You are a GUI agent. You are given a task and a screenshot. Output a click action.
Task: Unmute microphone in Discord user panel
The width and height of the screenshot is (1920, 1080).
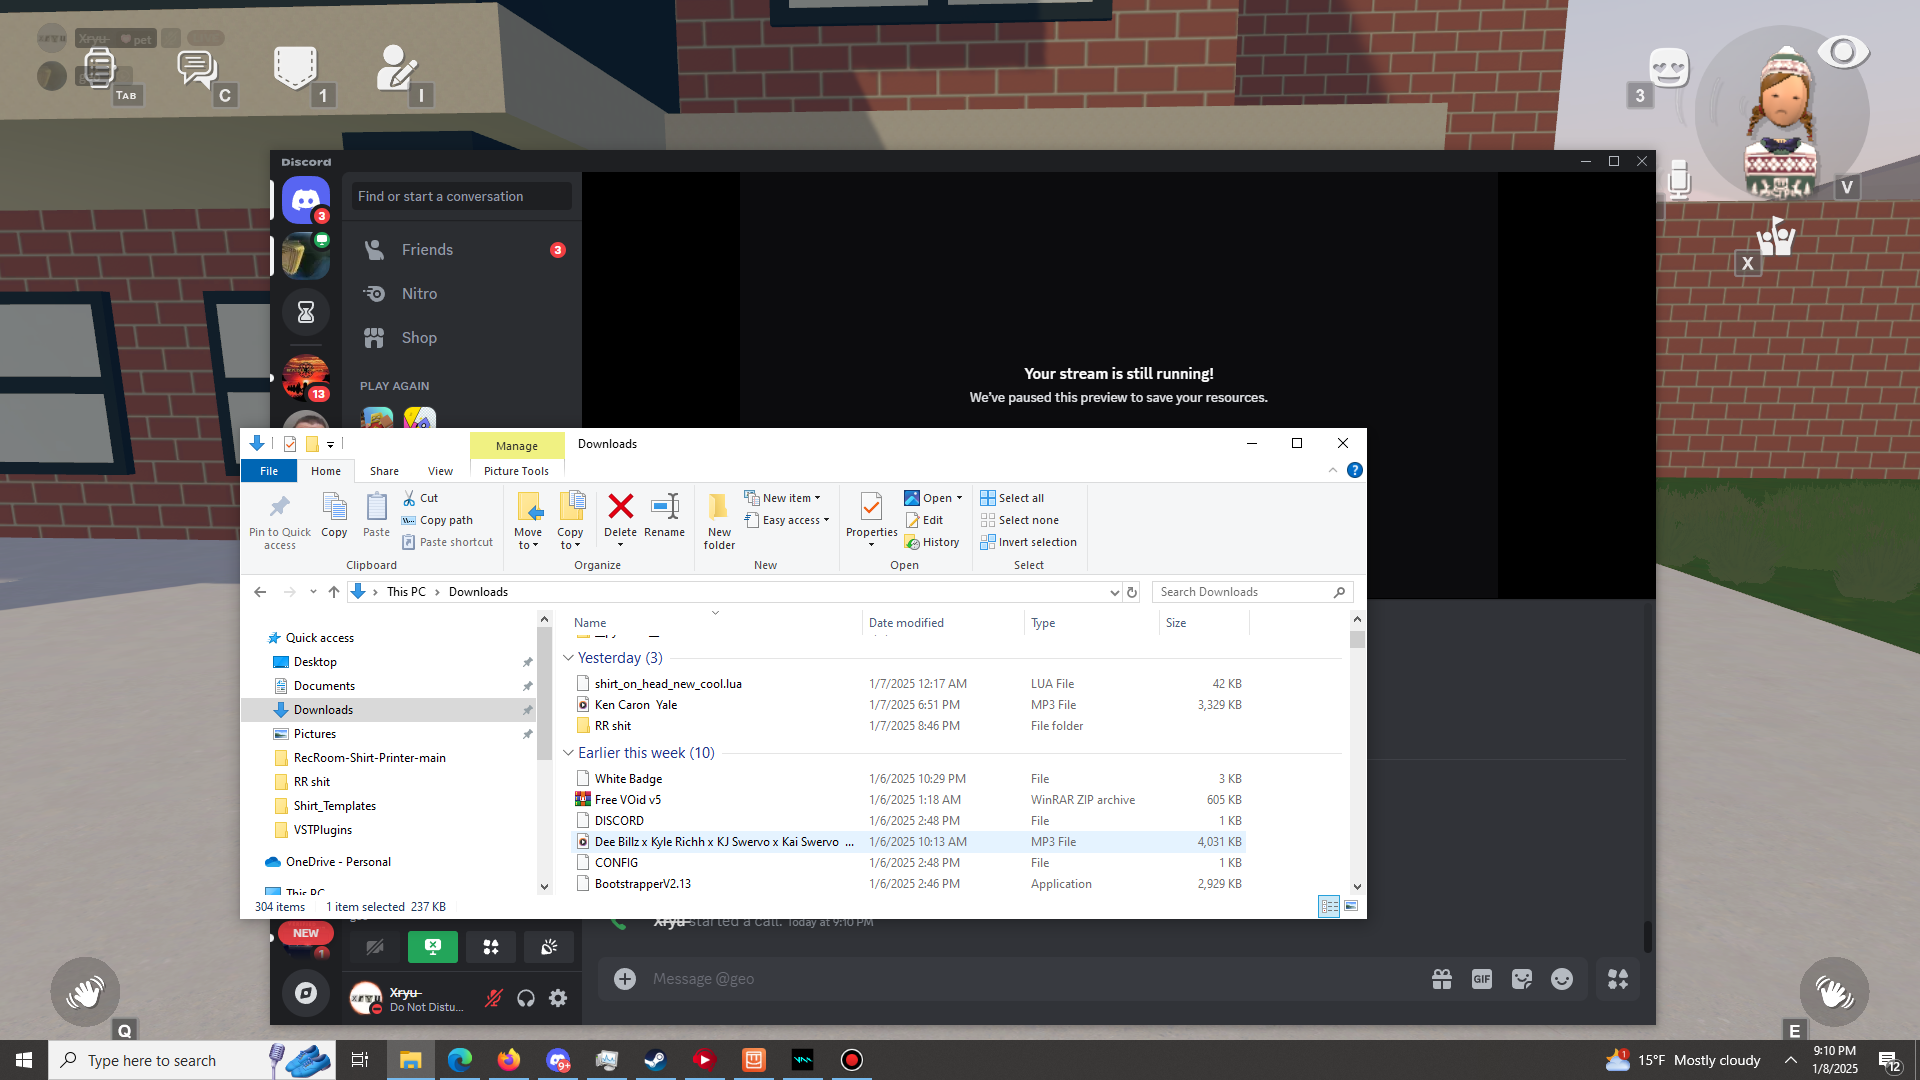coord(493,998)
